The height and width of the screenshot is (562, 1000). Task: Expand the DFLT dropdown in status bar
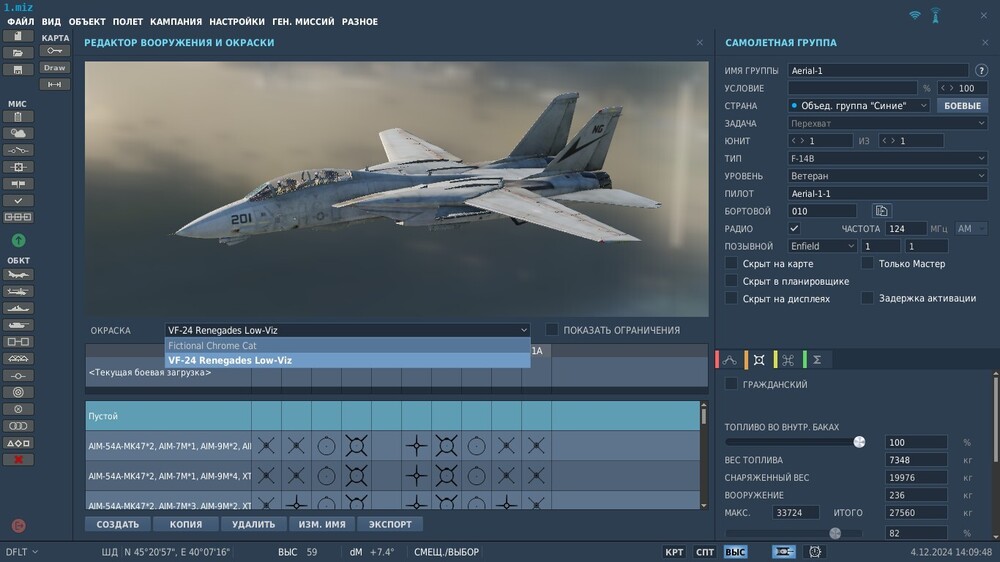click(x=22, y=552)
